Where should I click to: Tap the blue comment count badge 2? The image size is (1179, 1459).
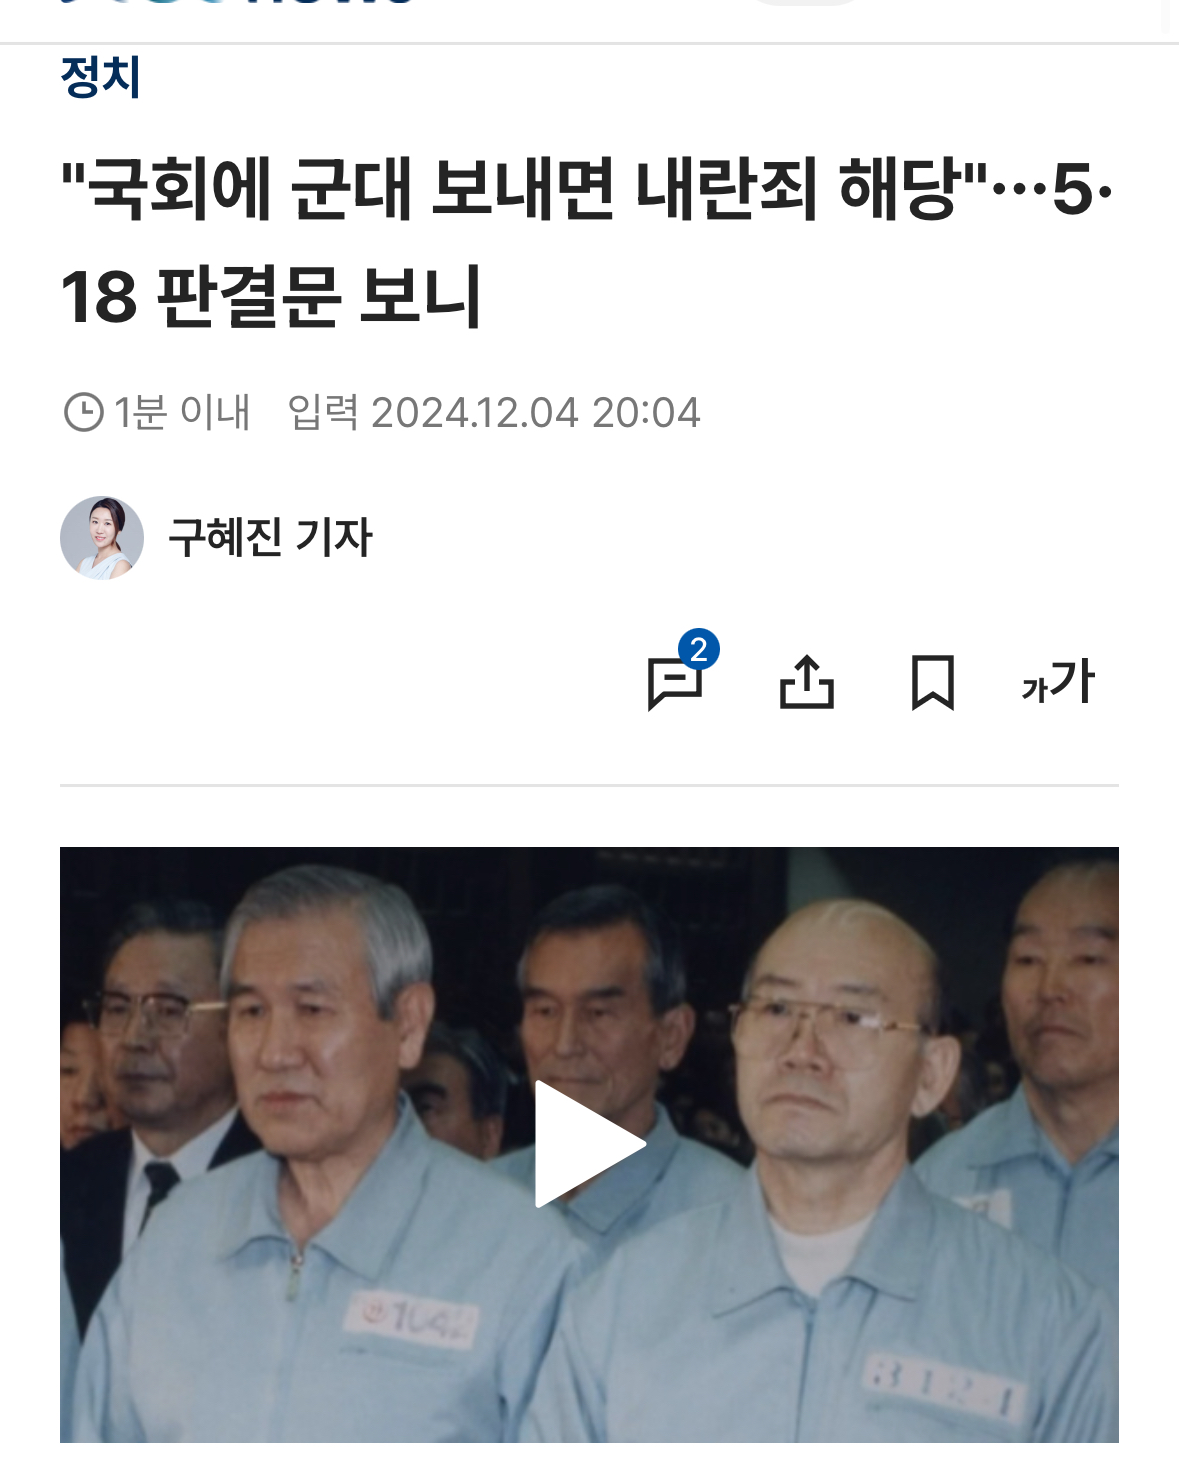[x=699, y=650]
